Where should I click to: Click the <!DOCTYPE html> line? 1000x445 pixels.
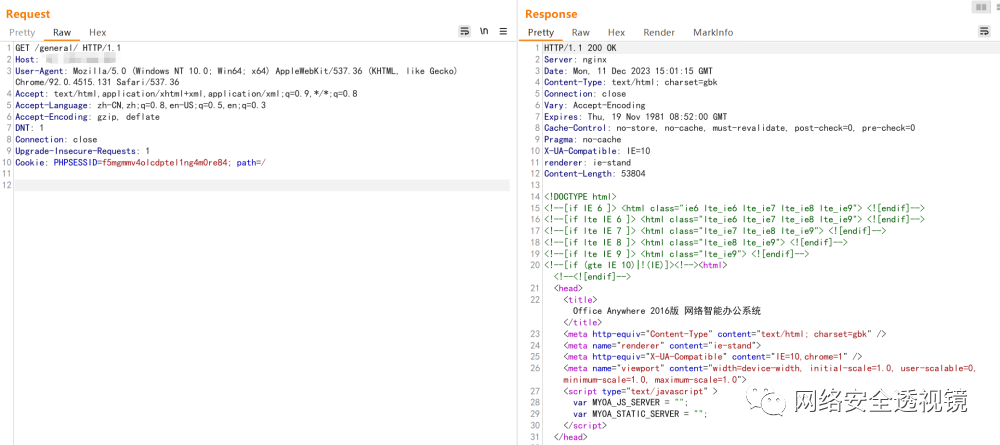click(x=580, y=196)
